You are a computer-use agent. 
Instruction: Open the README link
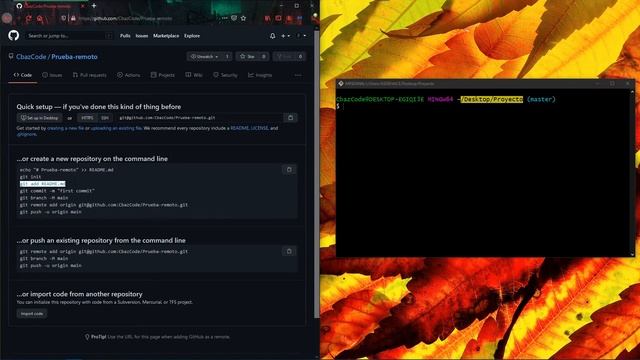pyautogui.click(x=240, y=128)
